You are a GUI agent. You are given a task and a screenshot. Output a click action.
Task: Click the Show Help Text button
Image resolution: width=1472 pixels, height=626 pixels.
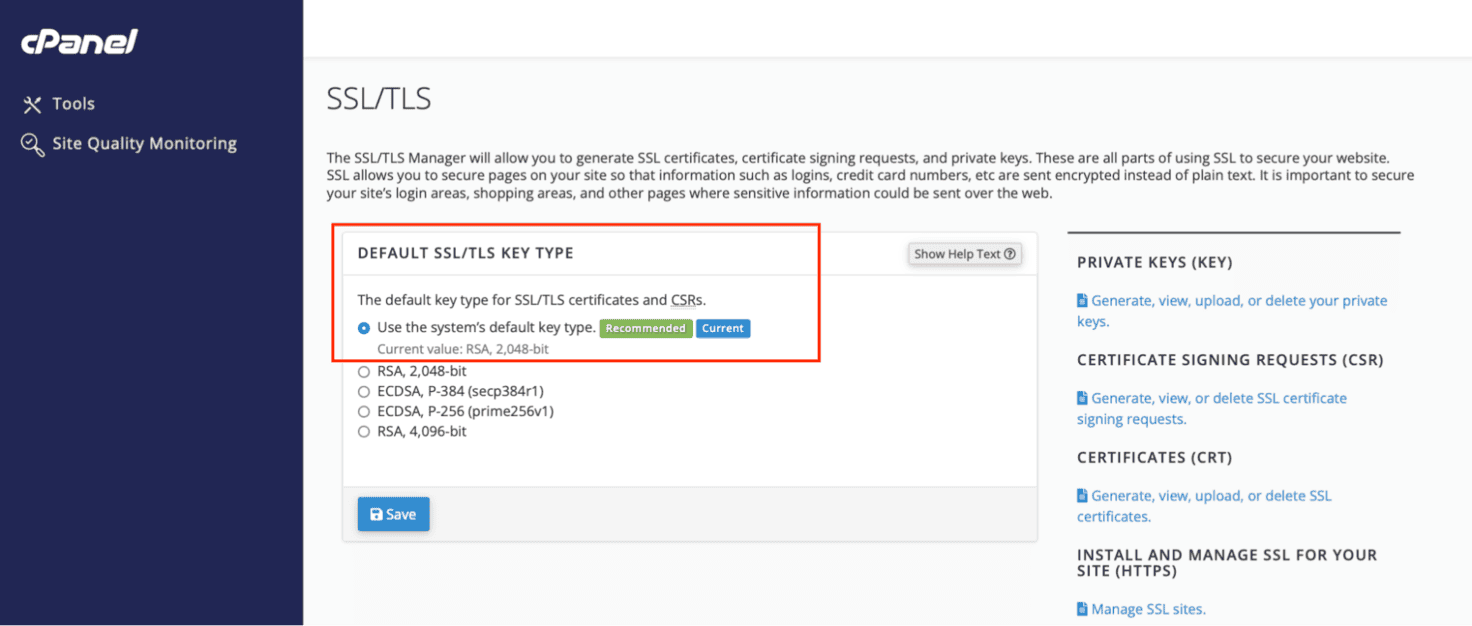965,254
